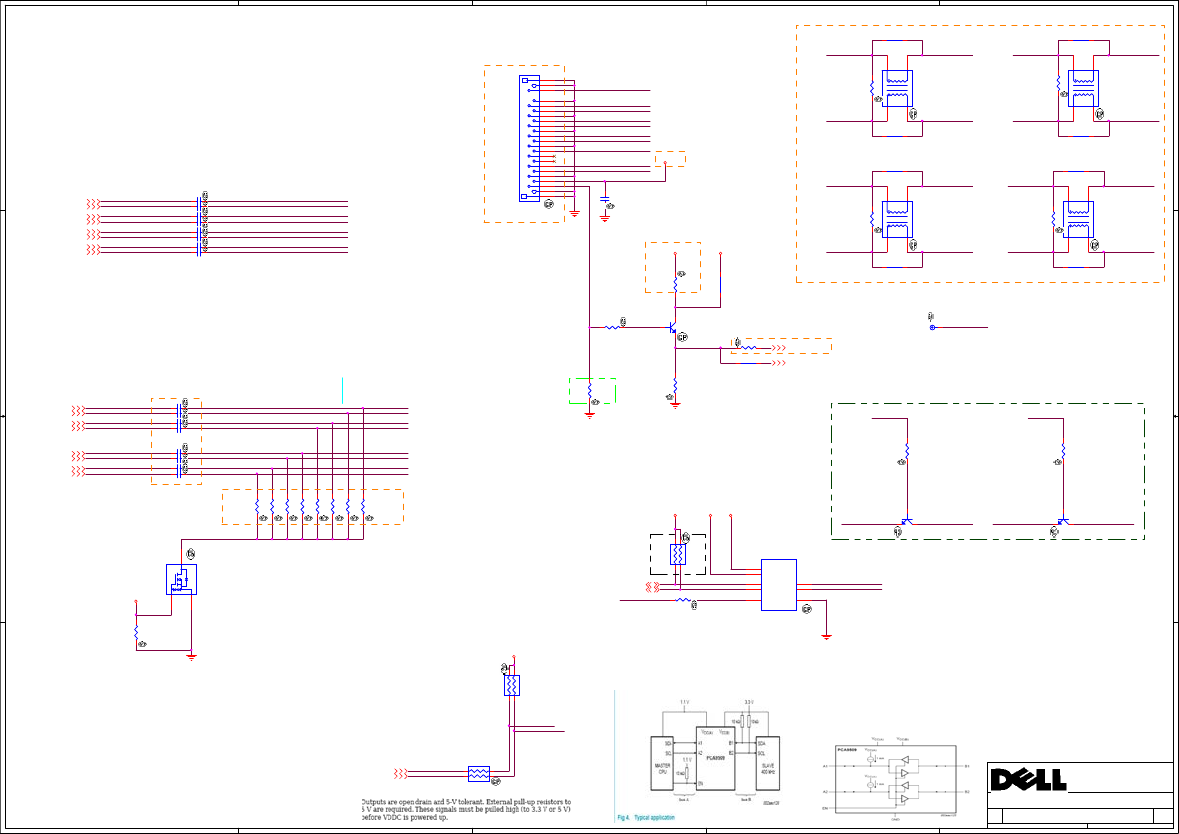Select the resistor inside the bright green dashed box
The image size is (1179, 834).
[590, 391]
